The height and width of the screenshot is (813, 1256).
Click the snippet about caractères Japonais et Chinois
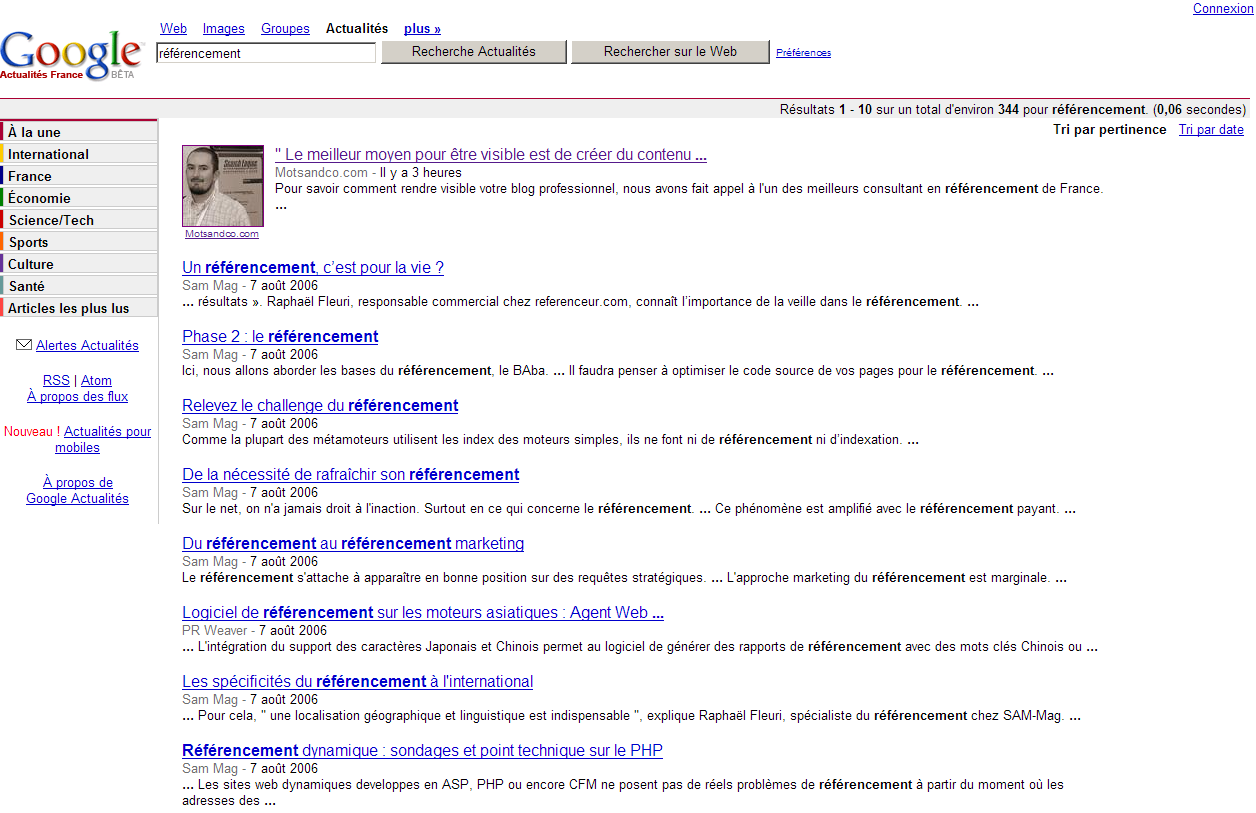point(640,647)
